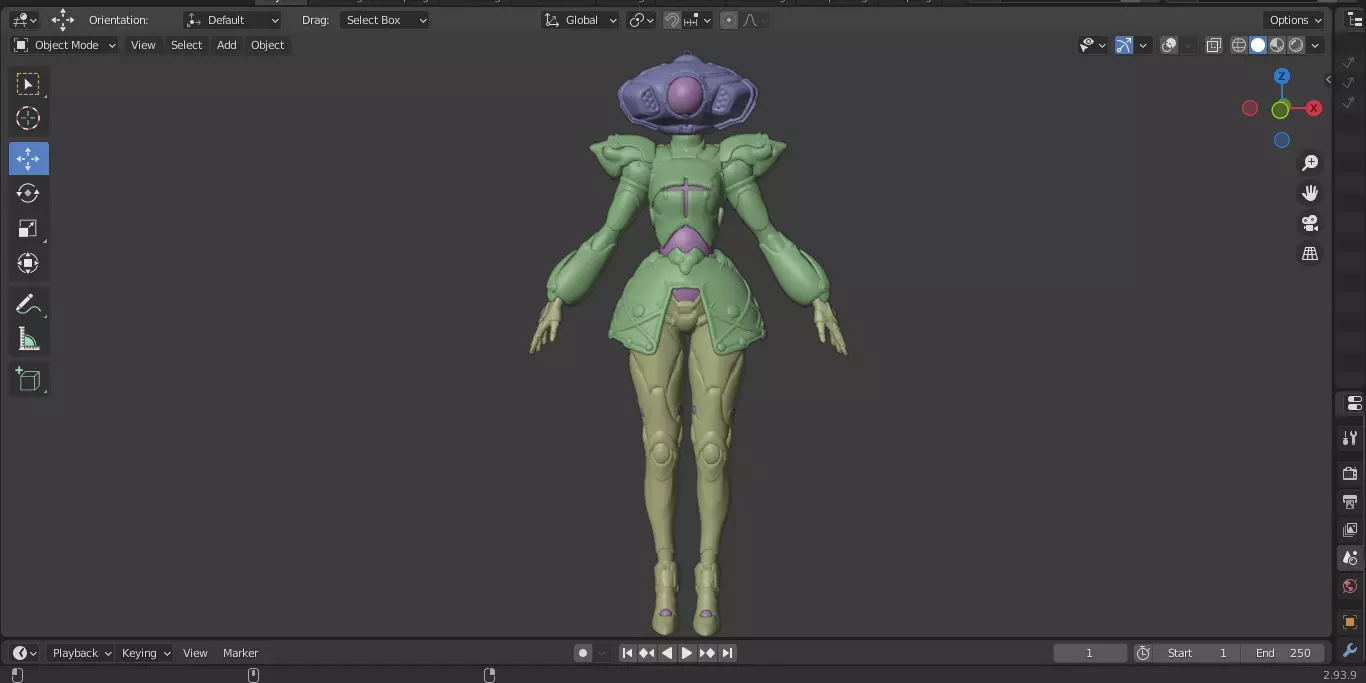Switch to Wireframe shading
Screen dimensions: 1366x683
pos(1239,45)
